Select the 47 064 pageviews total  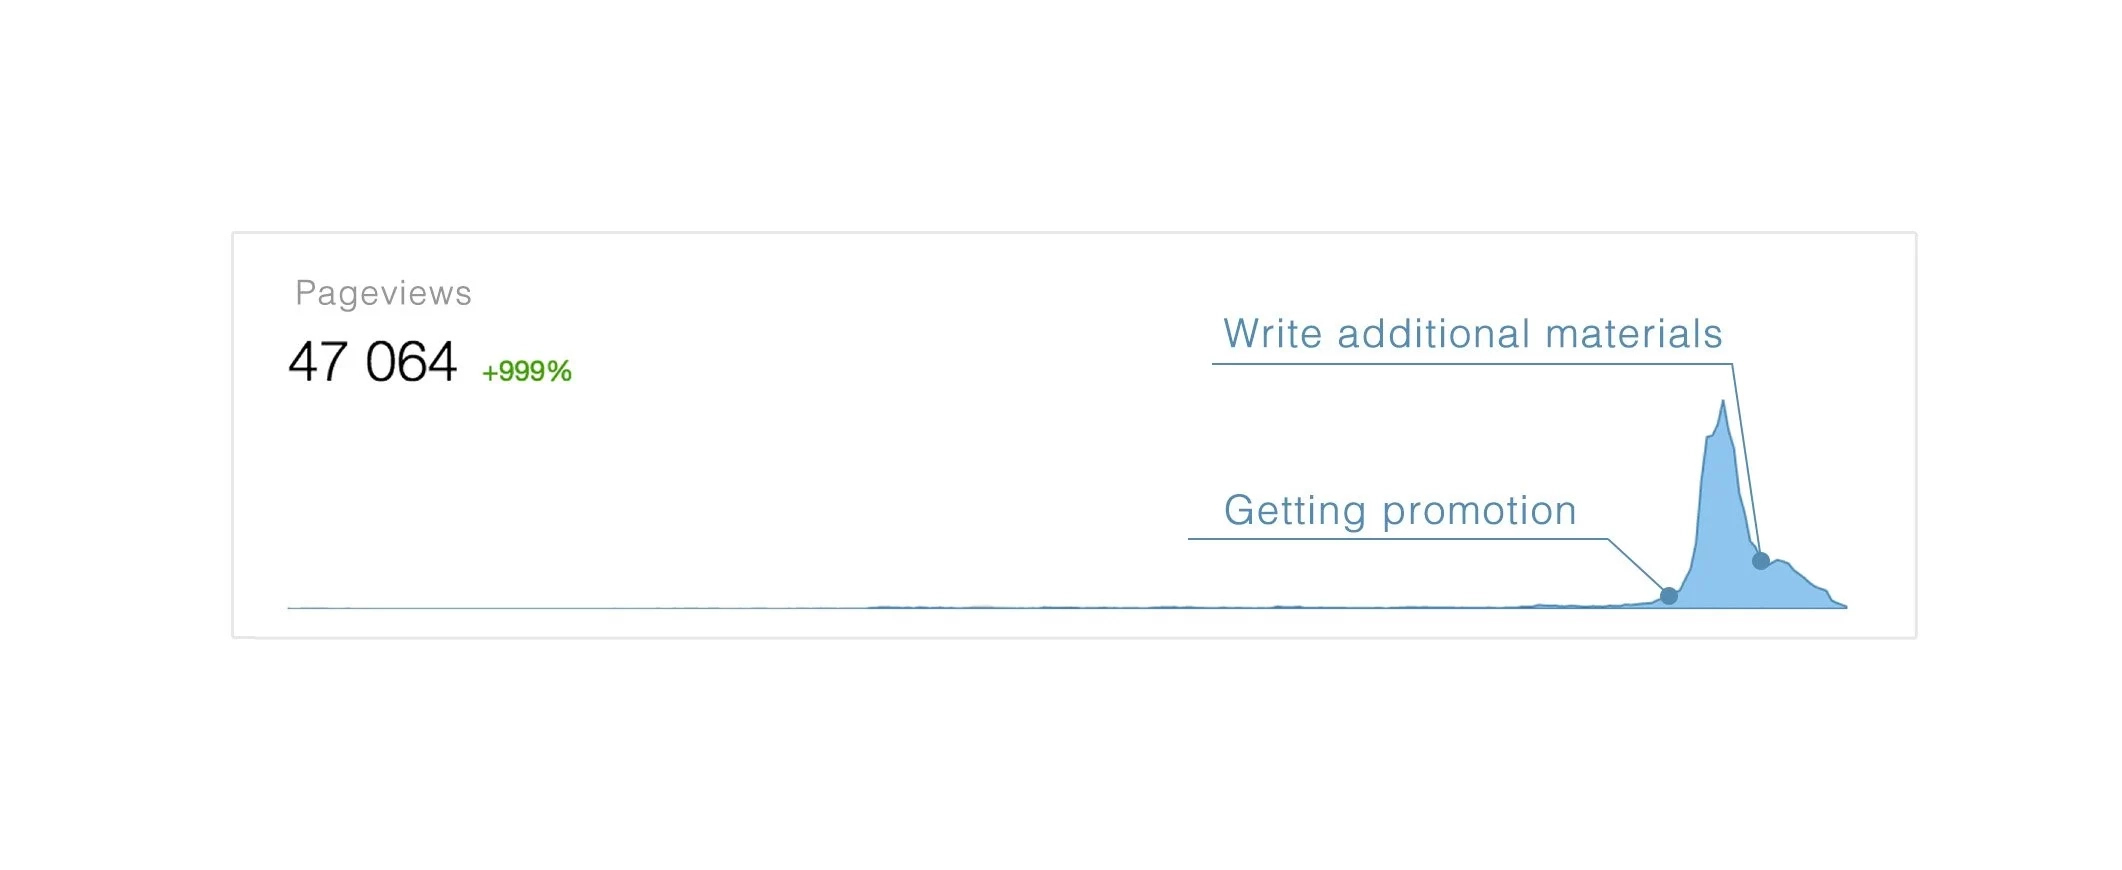pos(372,362)
